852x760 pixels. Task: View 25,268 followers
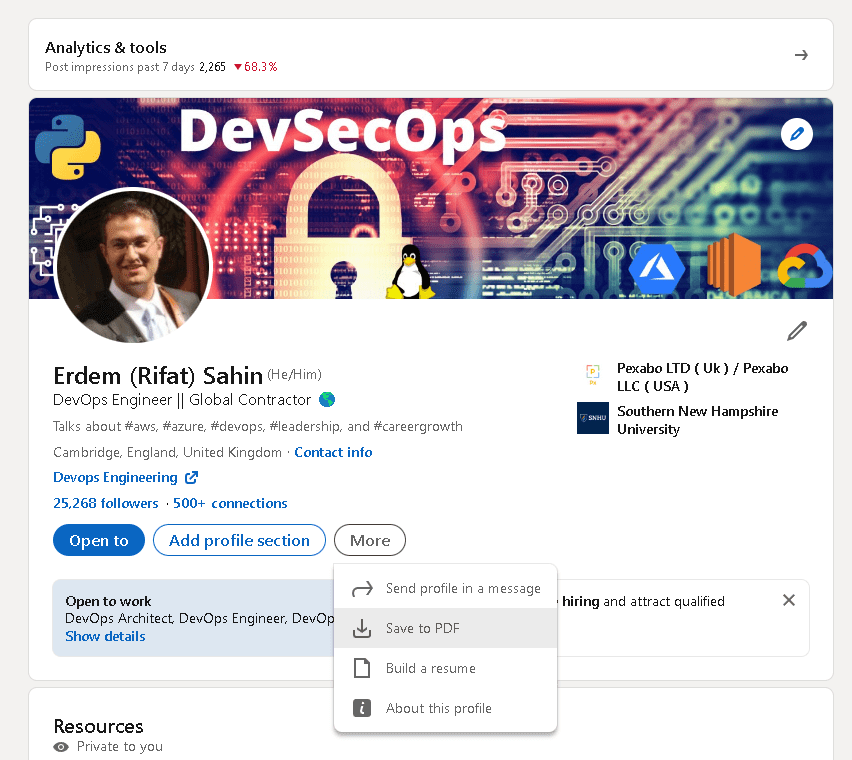point(105,503)
